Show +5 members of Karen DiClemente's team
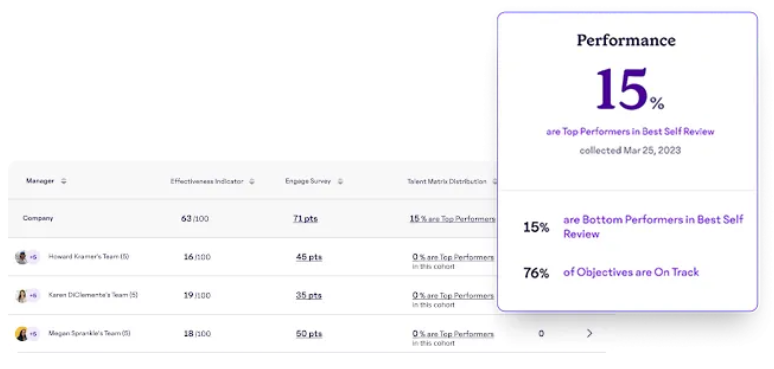 pyautogui.click(x=34, y=295)
